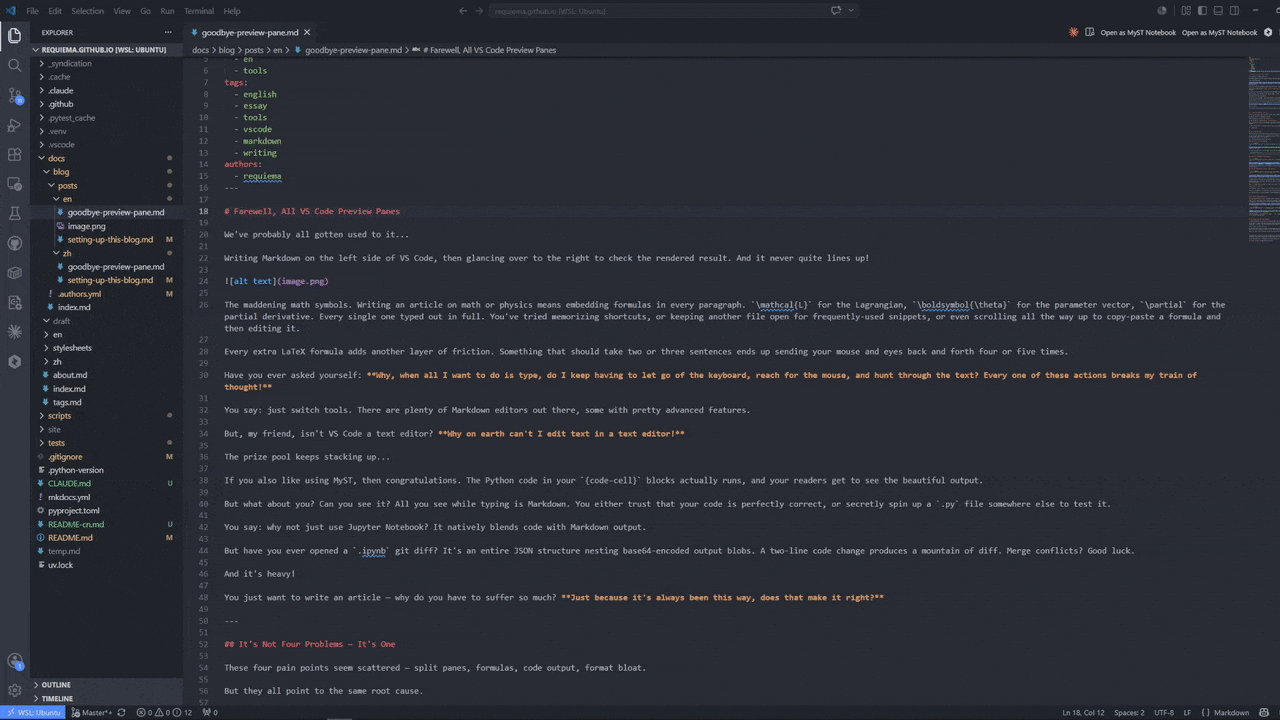Click the ports forwarded indicator
This screenshot has width=1280, height=720.
coord(210,713)
